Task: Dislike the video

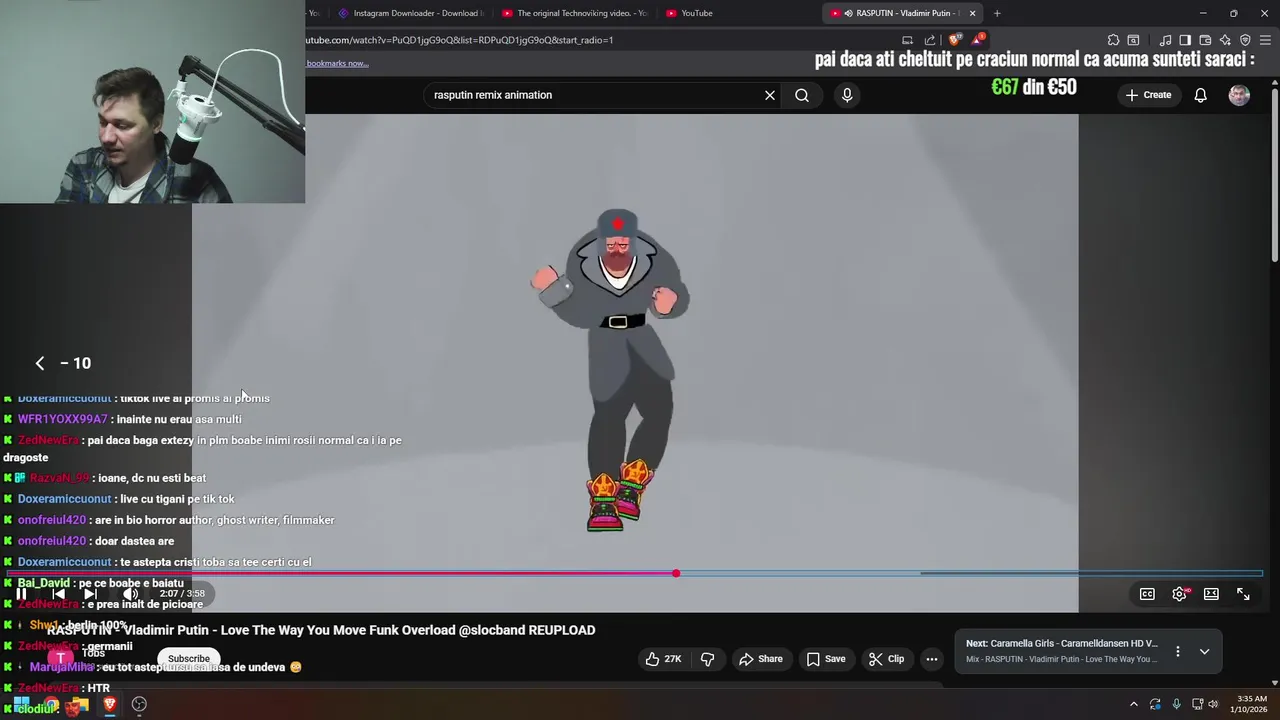Action: (708, 659)
